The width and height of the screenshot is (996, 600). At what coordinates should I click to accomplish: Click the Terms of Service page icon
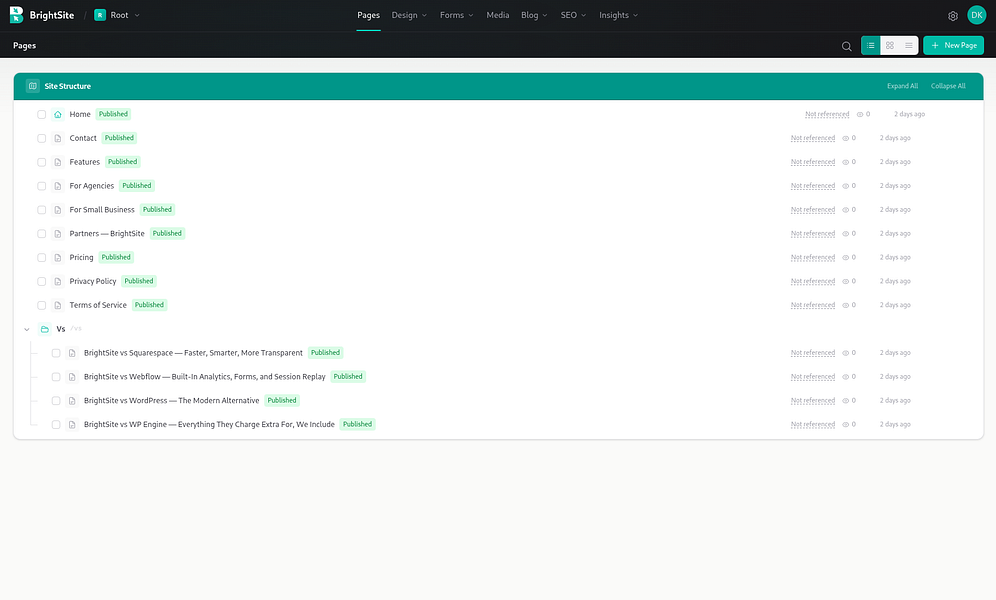pyautogui.click(x=58, y=305)
